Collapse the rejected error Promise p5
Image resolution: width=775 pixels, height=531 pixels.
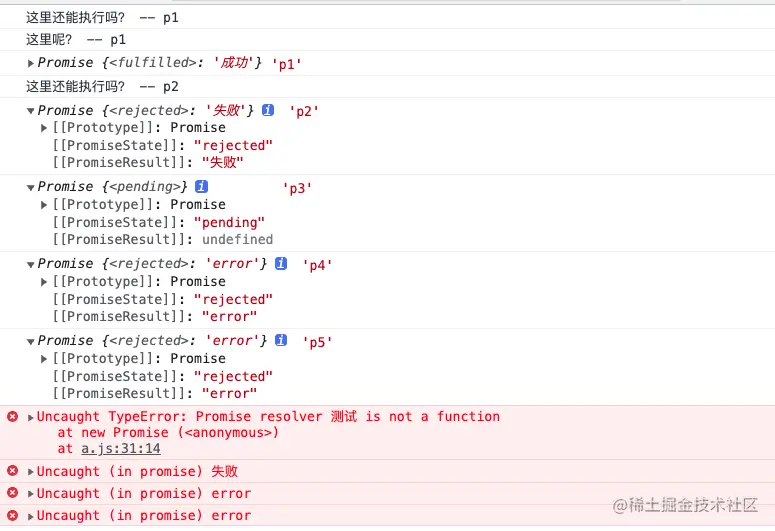(x=31, y=341)
